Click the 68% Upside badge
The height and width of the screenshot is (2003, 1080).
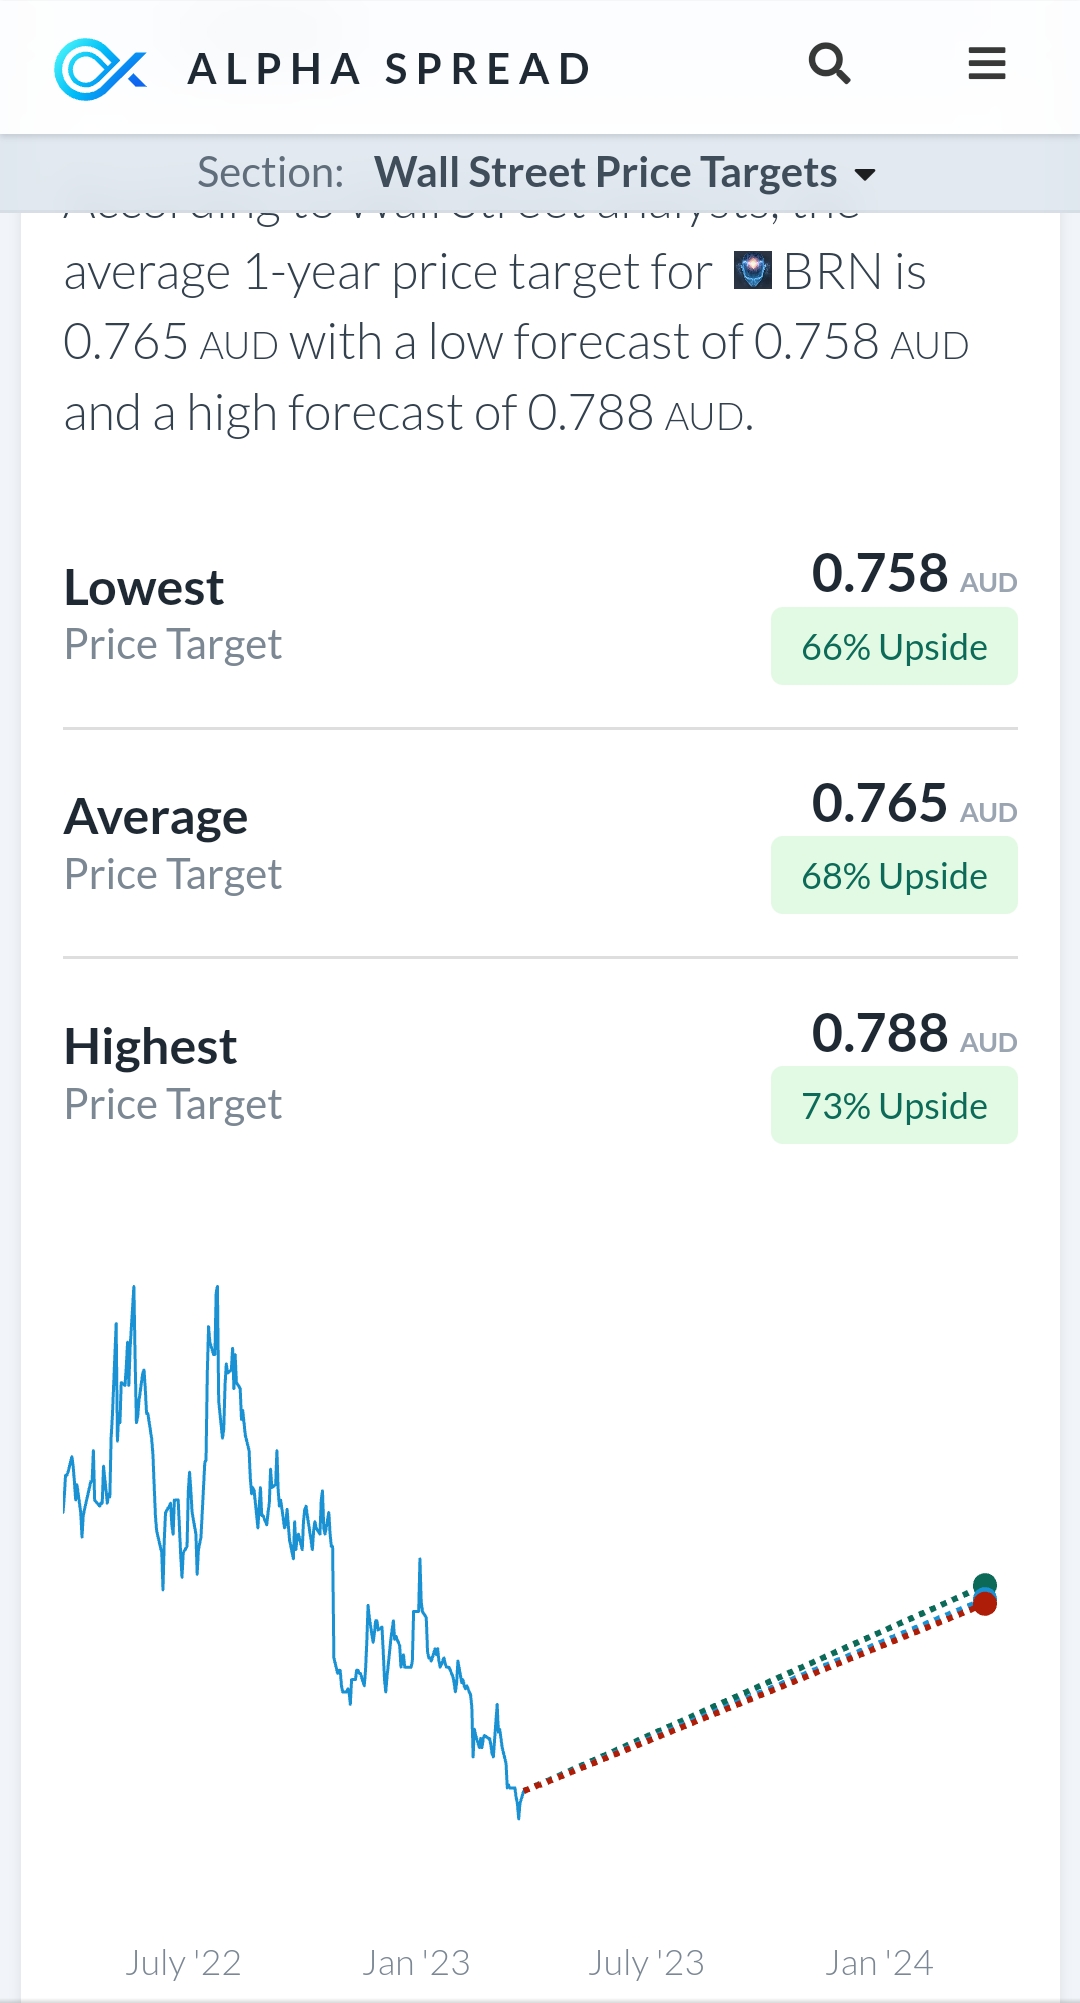pos(894,876)
